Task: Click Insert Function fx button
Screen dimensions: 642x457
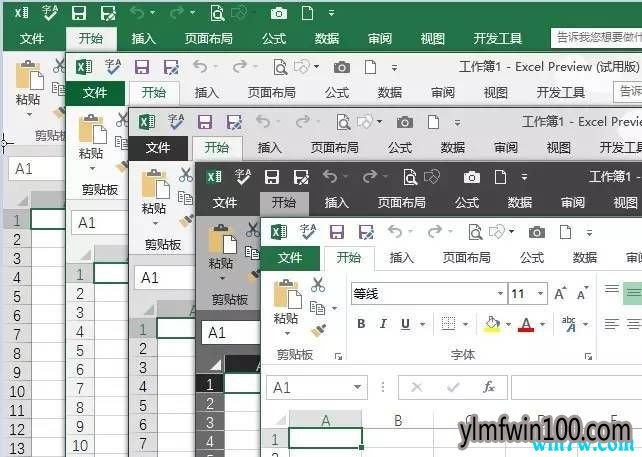Action: pos(489,387)
